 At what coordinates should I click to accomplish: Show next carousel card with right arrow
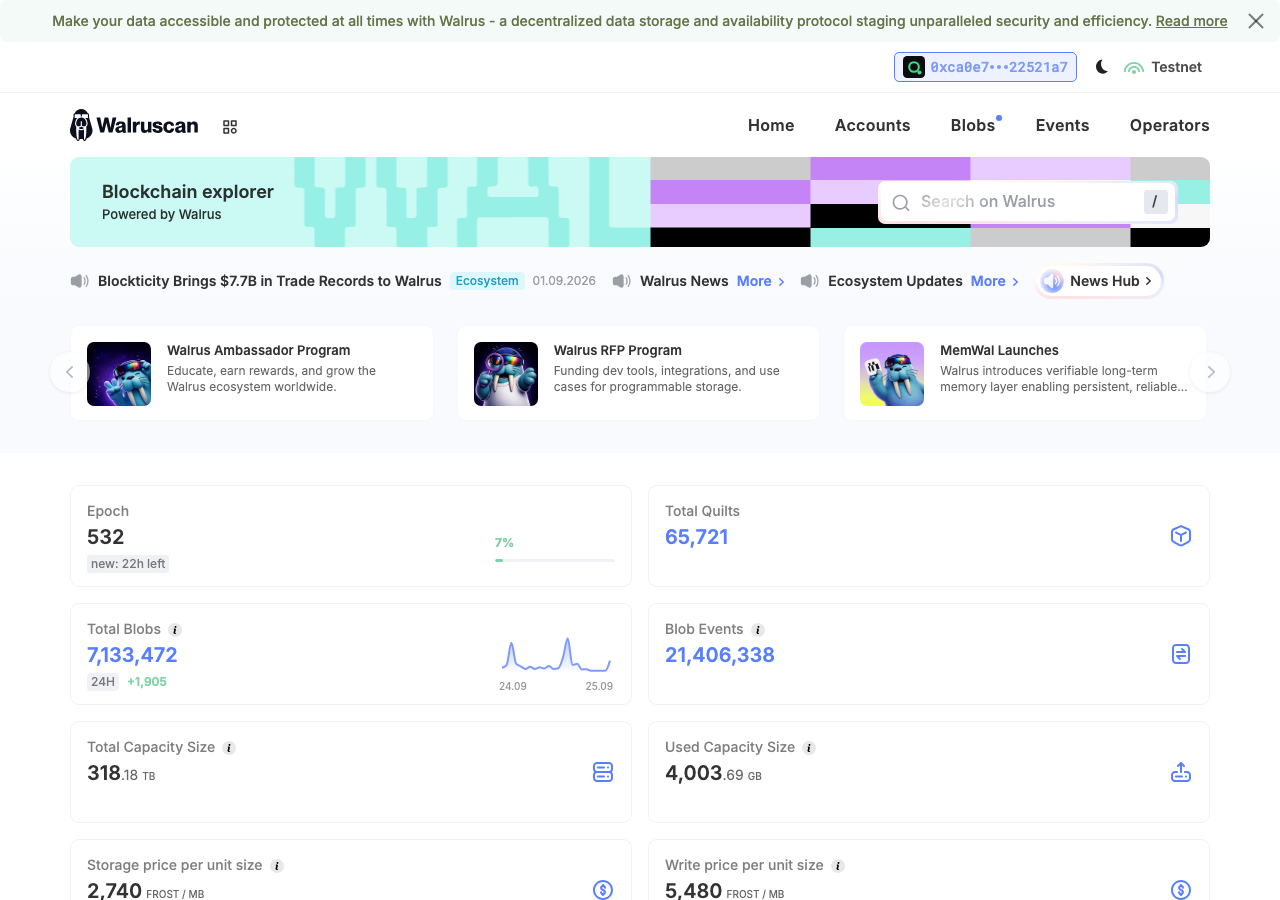click(1211, 372)
